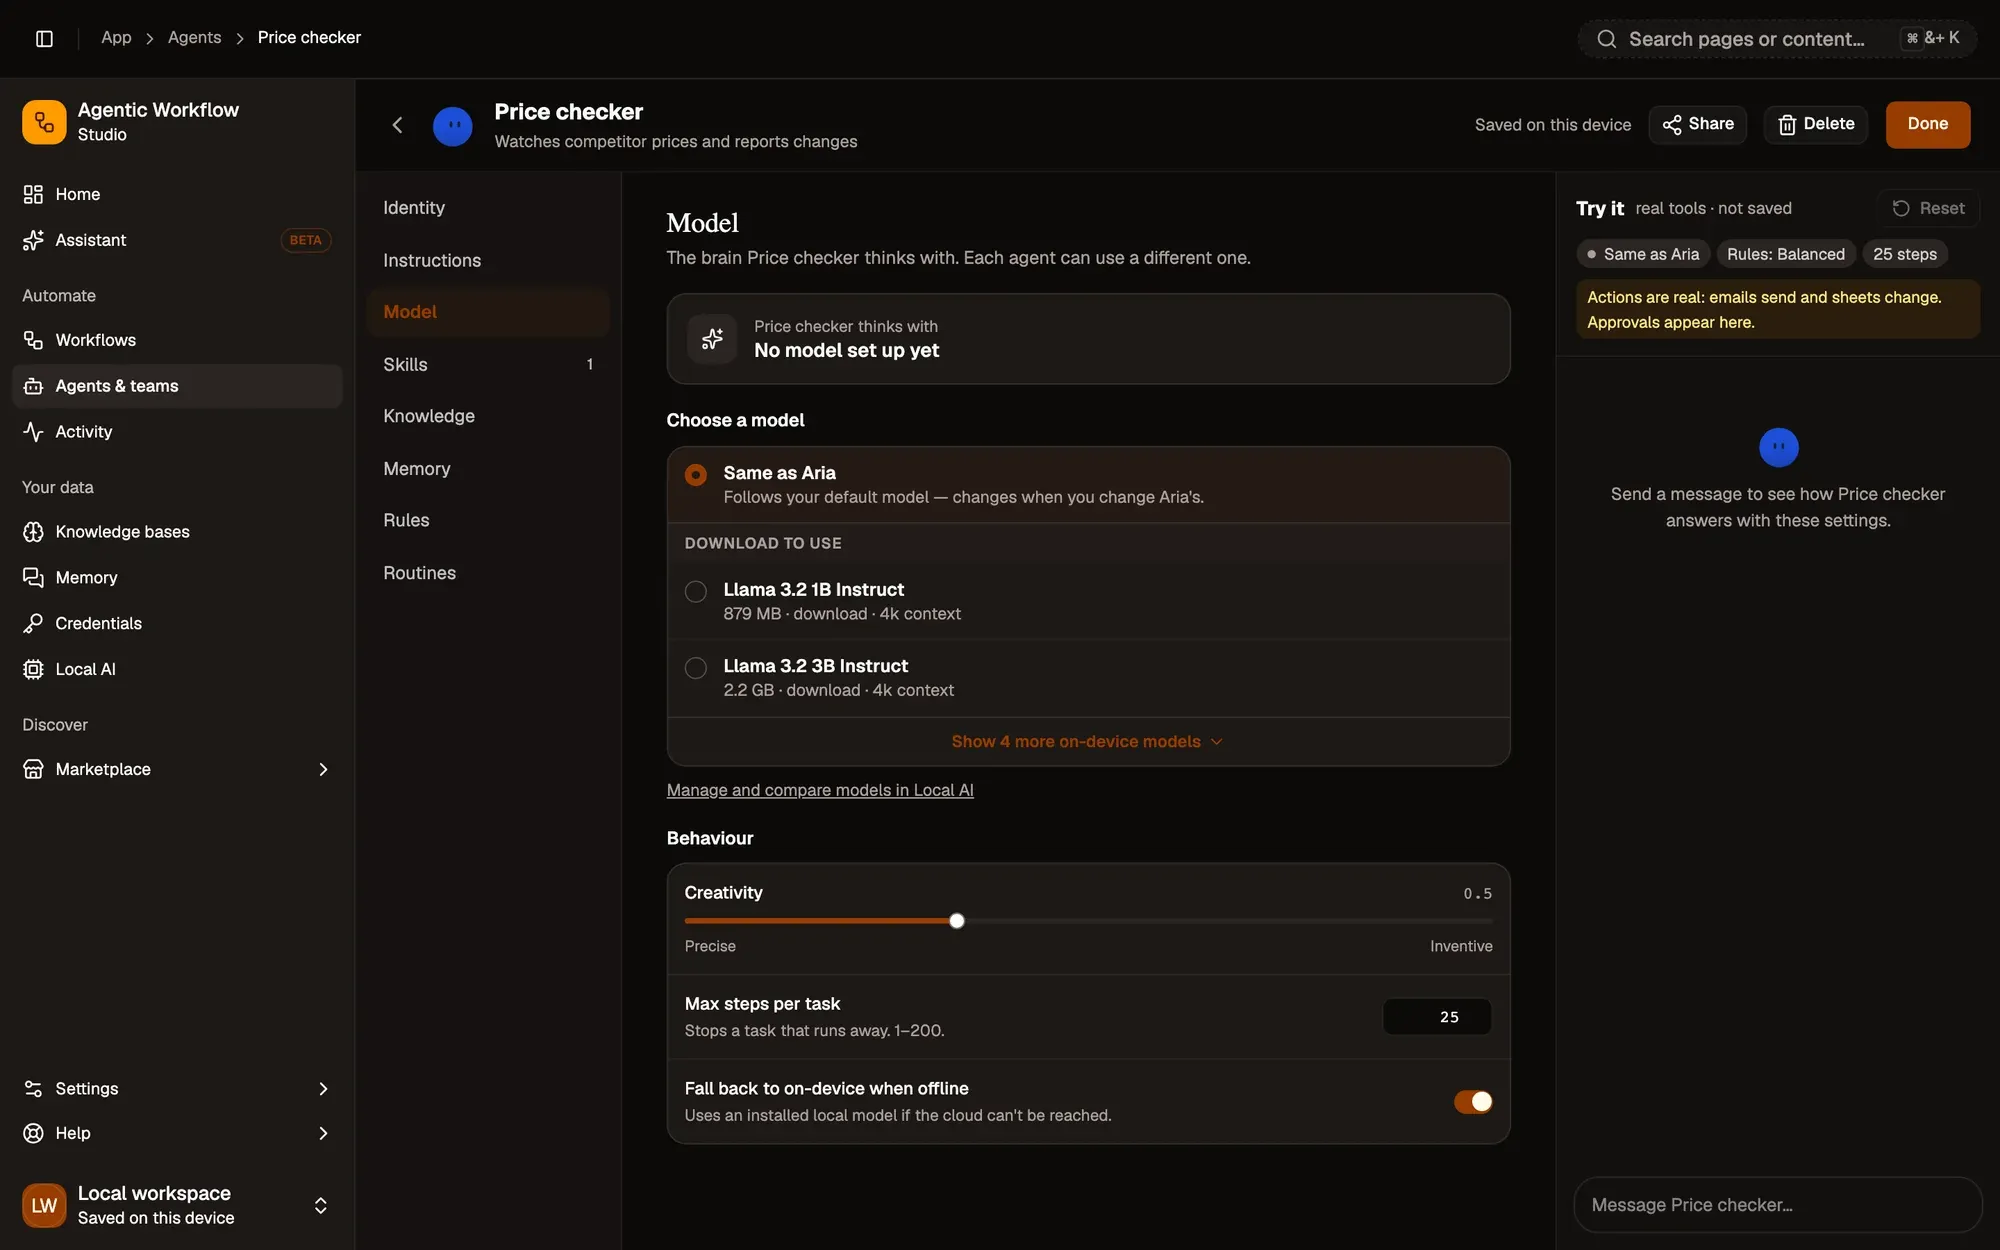Open Home via its grid icon
The image size is (2000, 1250).
33,194
